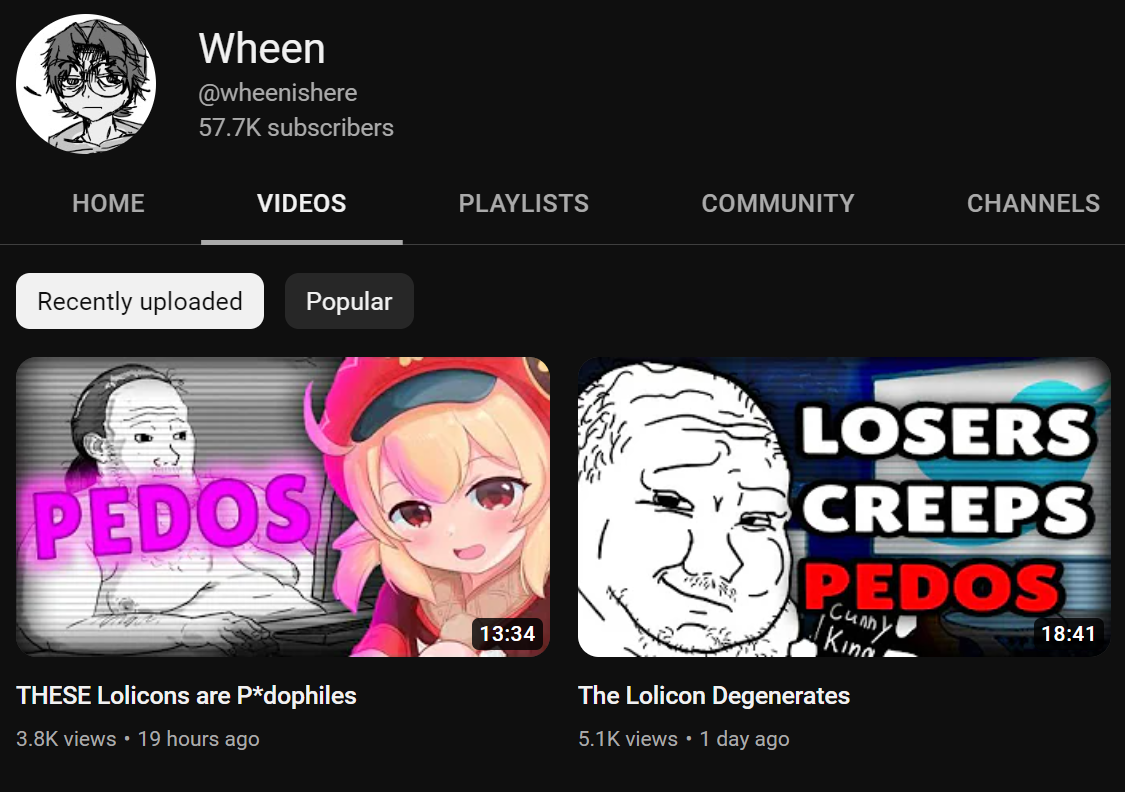Open the CHANNELS tab
This screenshot has height=792, width=1125.
pos(1033,204)
